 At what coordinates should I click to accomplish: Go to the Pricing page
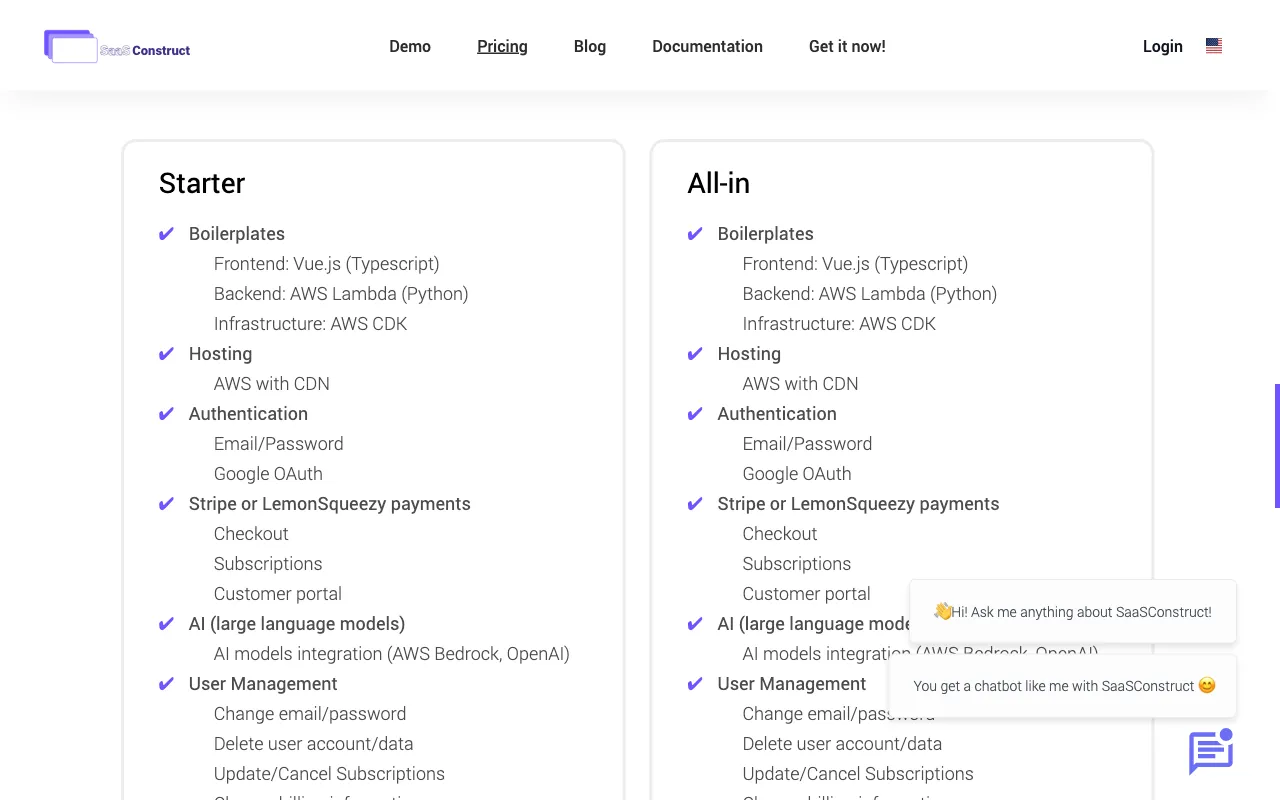(x=502, y=46)
